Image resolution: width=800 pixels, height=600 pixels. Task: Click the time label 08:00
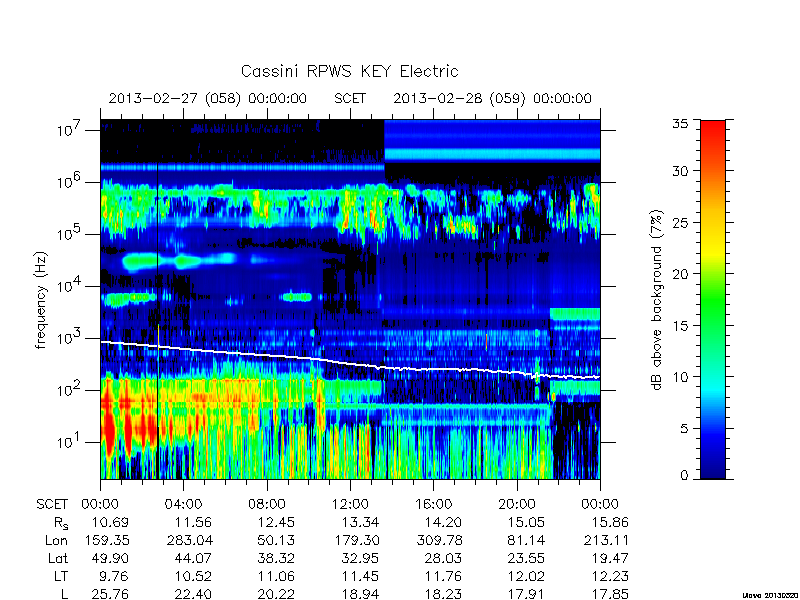(267, 505)
